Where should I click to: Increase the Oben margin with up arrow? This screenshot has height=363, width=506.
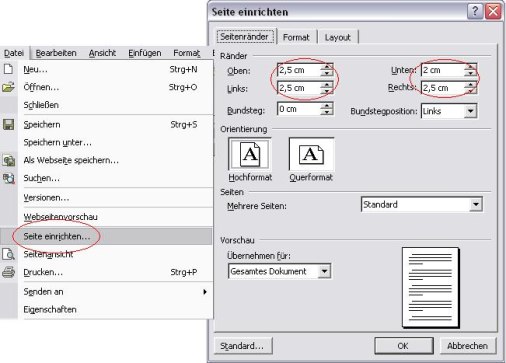click(x=327, y=67)
